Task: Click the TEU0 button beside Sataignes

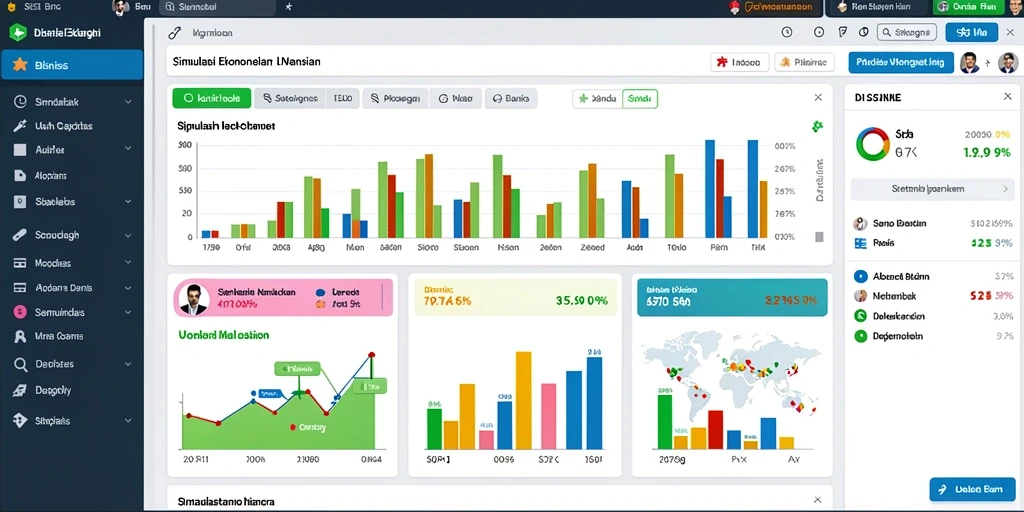Action: point(342,99)
